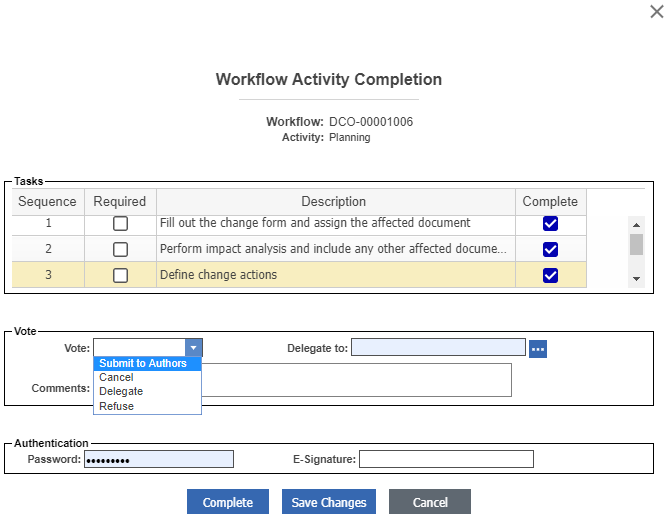Click the Sequence column header

coord(48,201)
